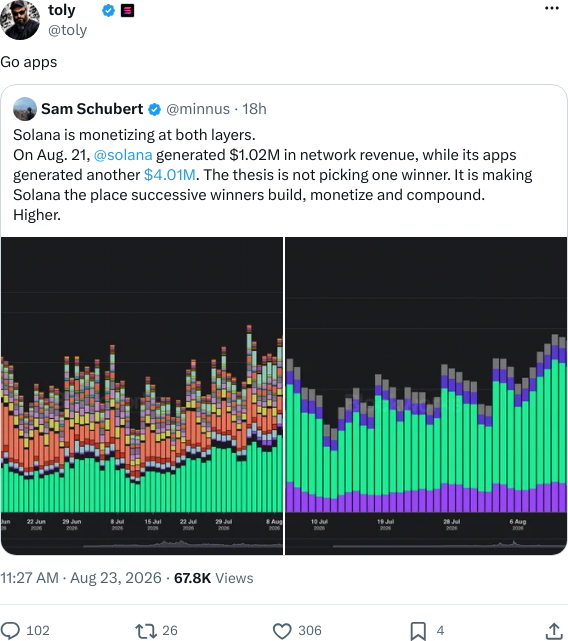Click the $4.01M cashtag link
568x641 pixels.
pos(170,175)
